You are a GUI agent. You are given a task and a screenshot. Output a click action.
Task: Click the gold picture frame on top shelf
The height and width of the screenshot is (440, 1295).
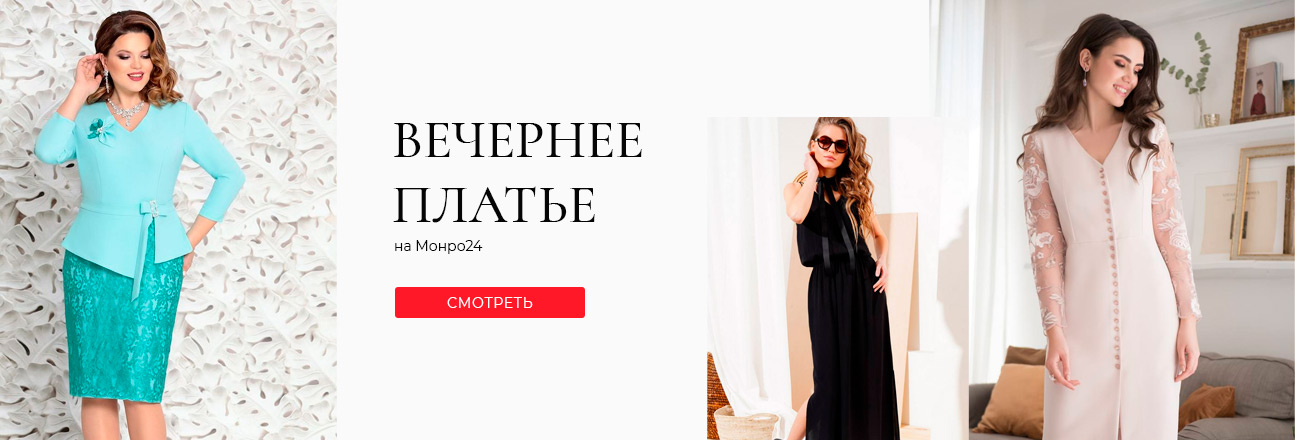1262,71
